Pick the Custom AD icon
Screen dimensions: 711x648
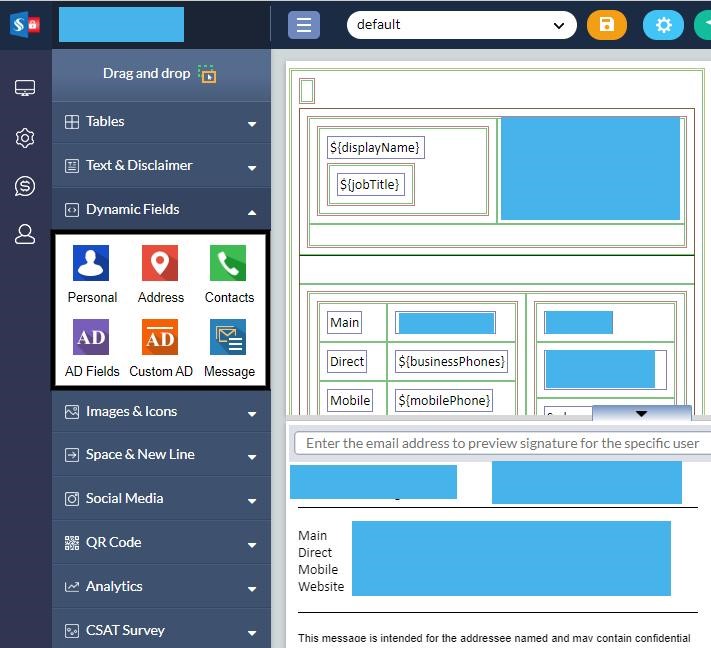pyautogui.click(x=160, y=338)
